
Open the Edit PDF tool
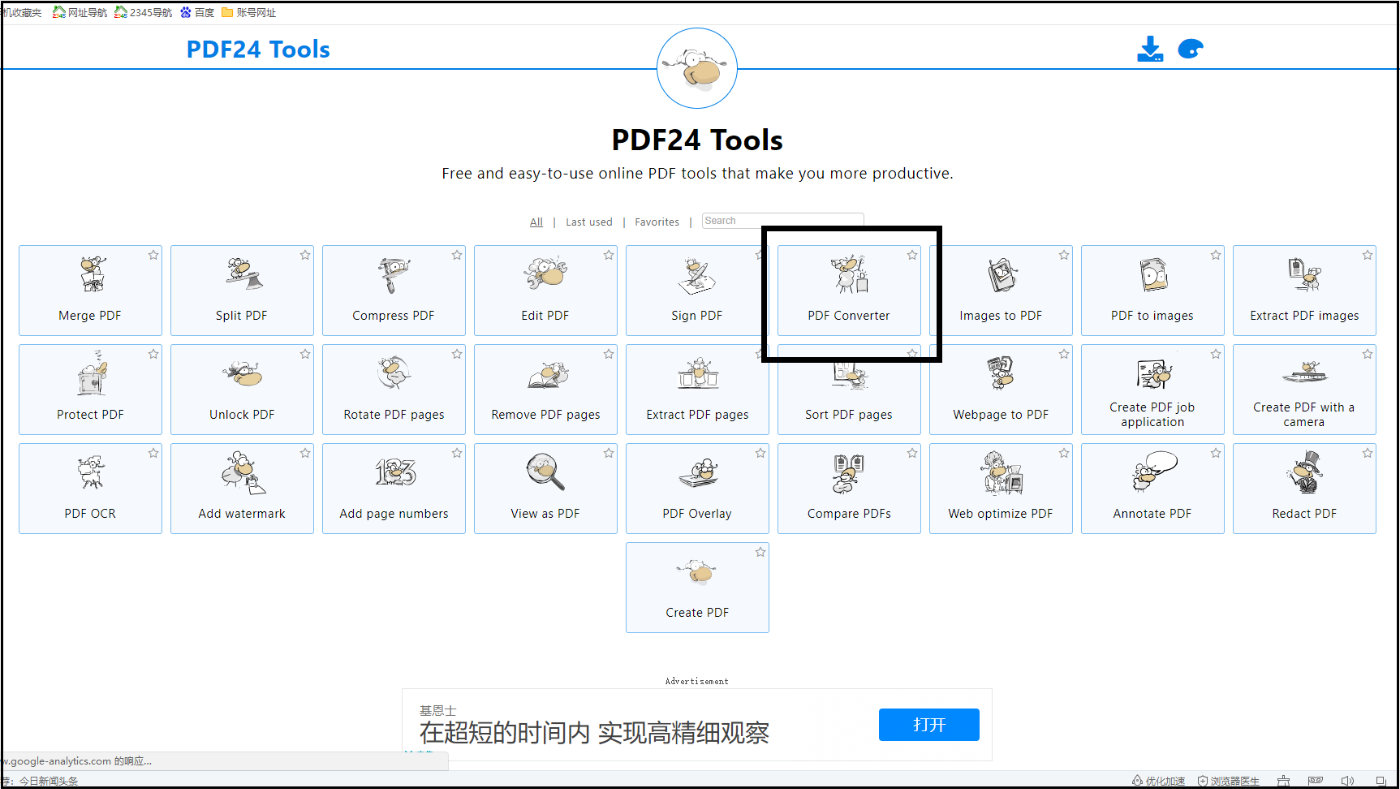click(x=546, y=290)
